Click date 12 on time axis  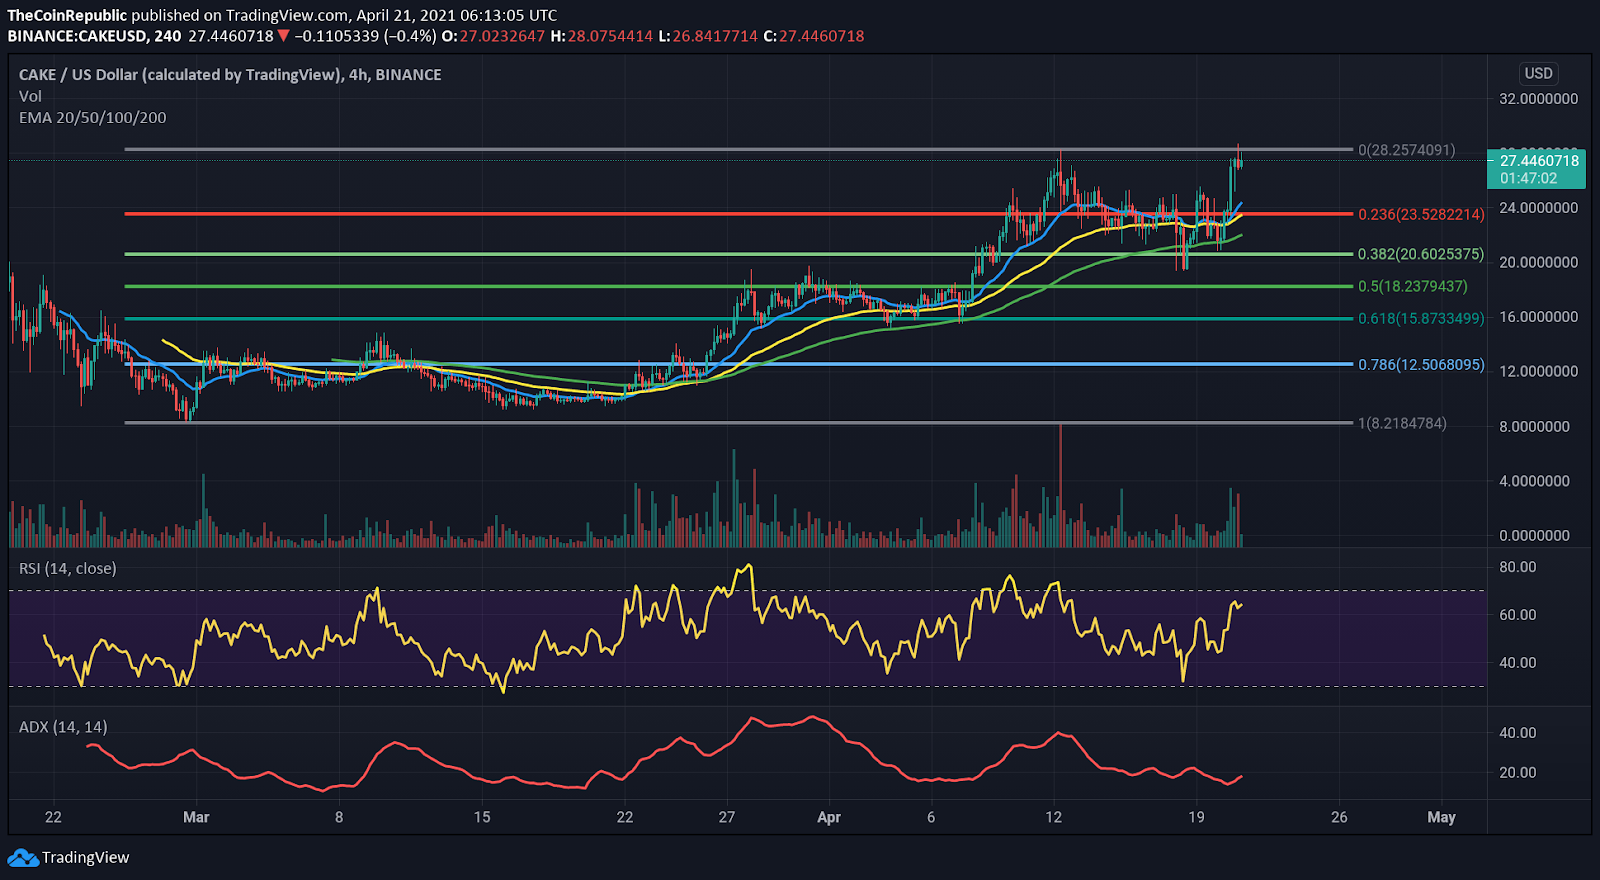[x=1053, y=817]
